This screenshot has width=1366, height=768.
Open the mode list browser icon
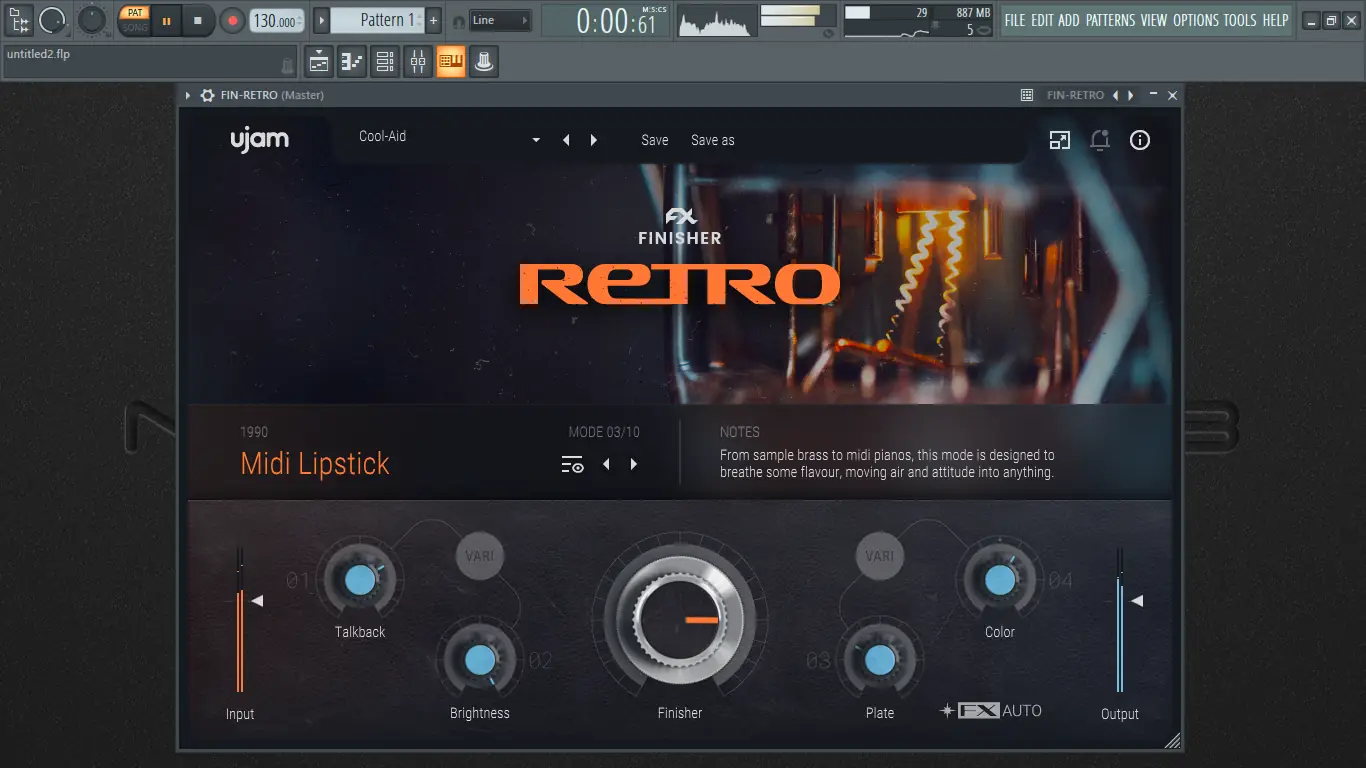coord(572,464)
